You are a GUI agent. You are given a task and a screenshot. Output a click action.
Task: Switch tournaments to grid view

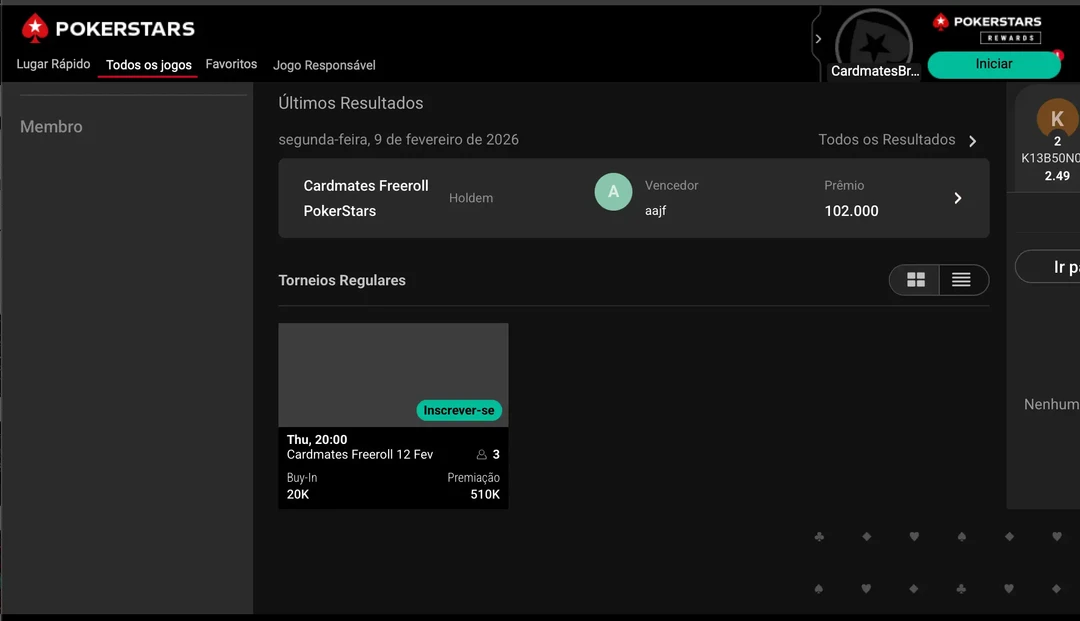[x=915, y=280]
